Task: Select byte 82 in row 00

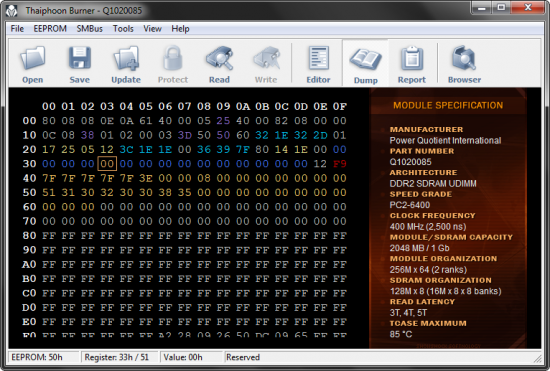Action: (x=281, y=121)
